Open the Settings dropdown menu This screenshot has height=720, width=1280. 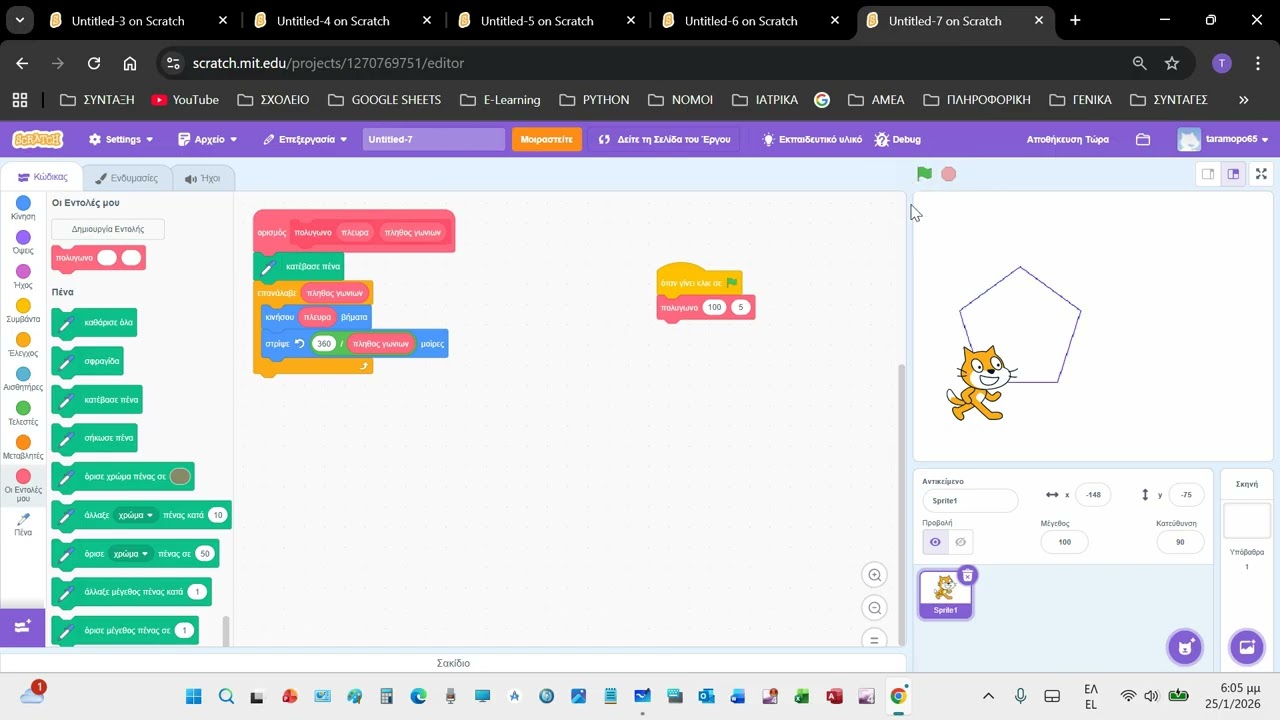point(121,139)
